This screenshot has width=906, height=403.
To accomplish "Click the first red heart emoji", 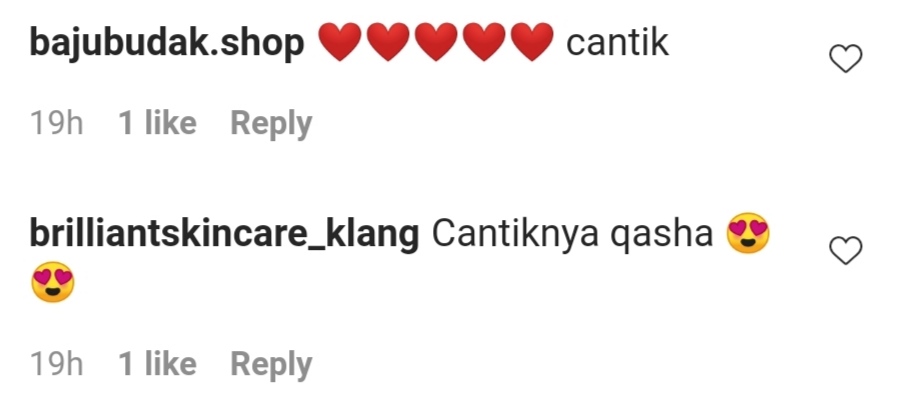I will pos(340,42).
